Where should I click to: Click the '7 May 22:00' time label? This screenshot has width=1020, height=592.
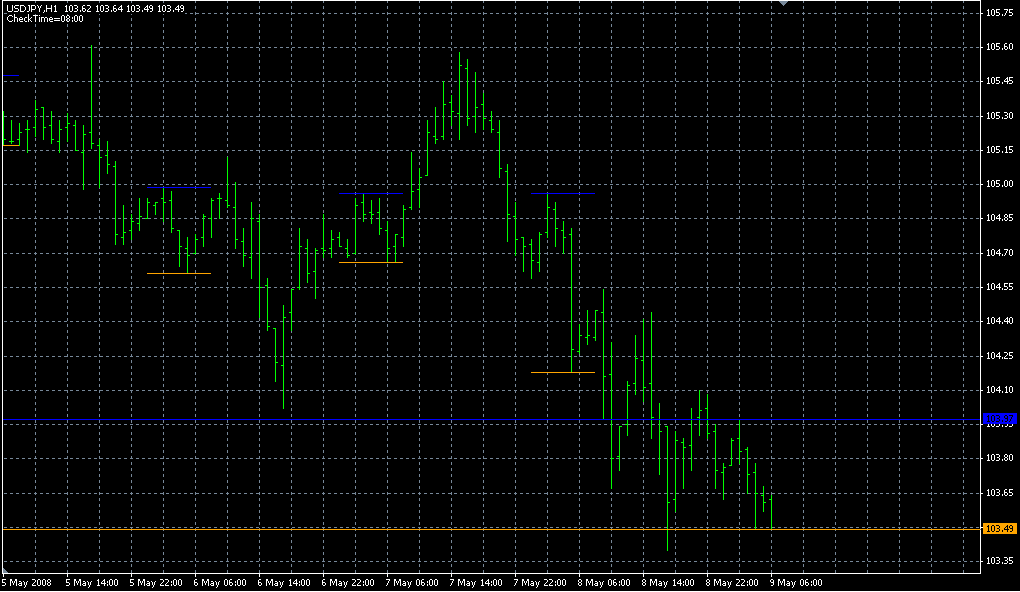click(540, 583)
